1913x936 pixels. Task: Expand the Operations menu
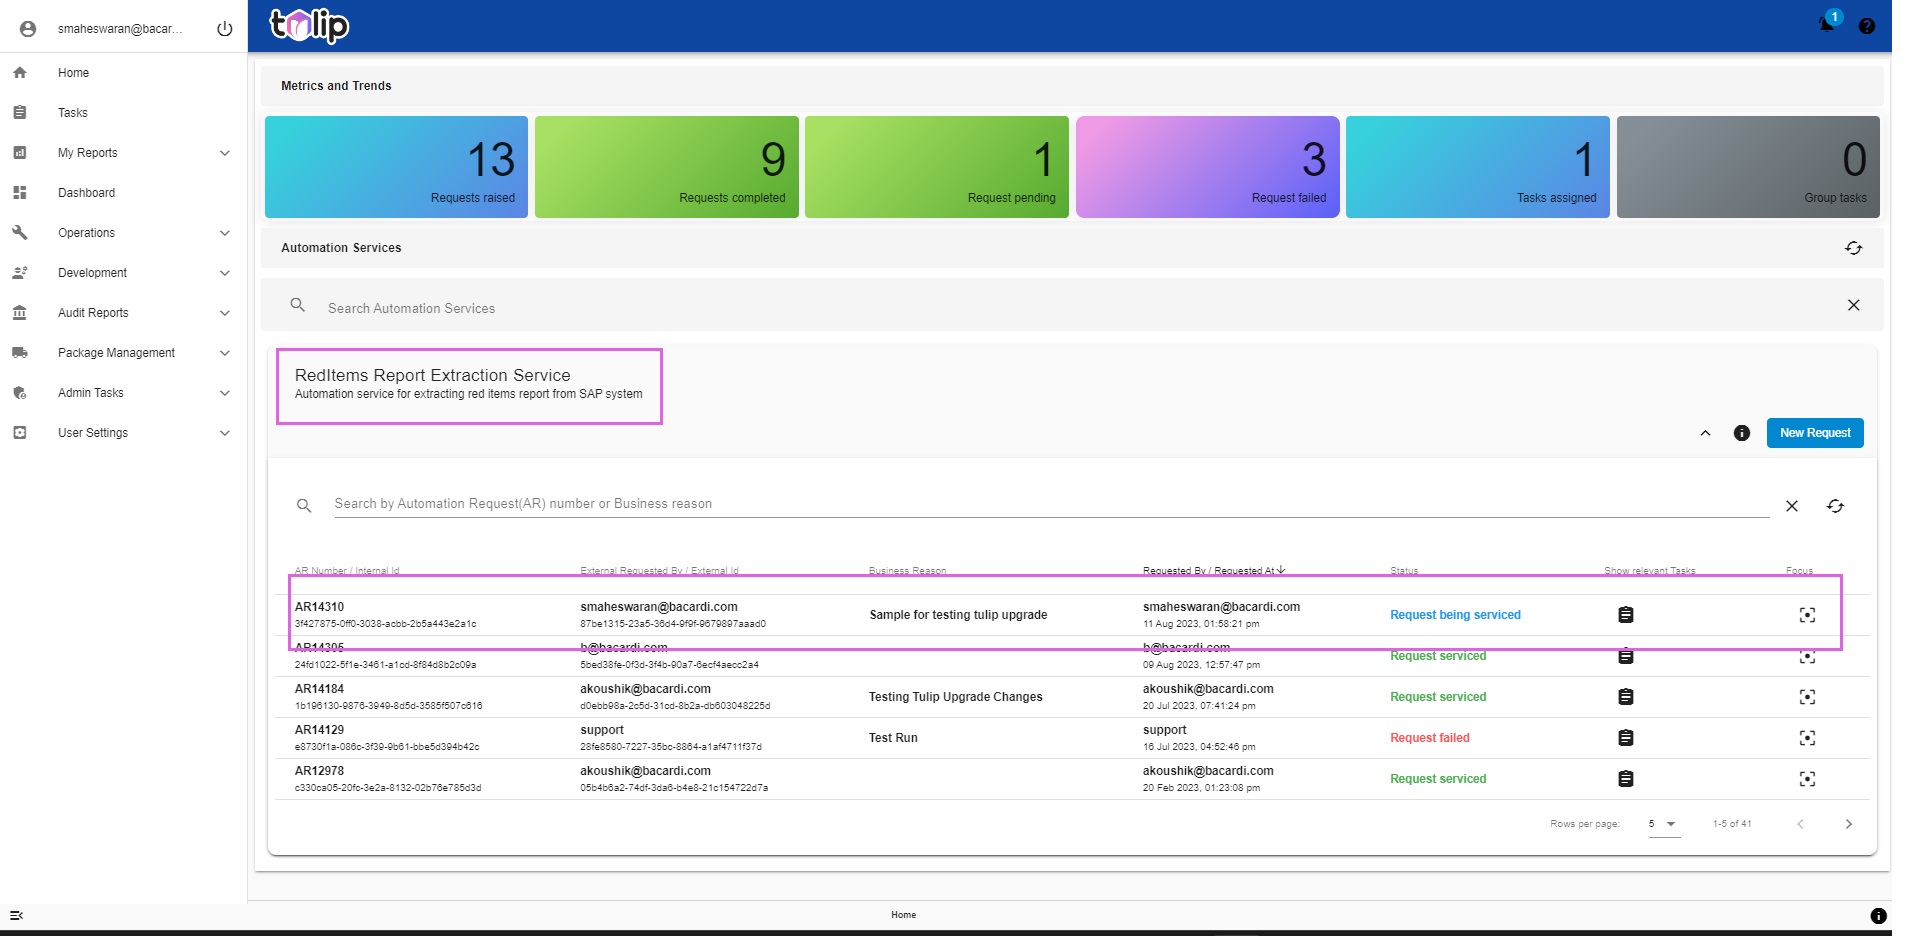coord(225,233)
